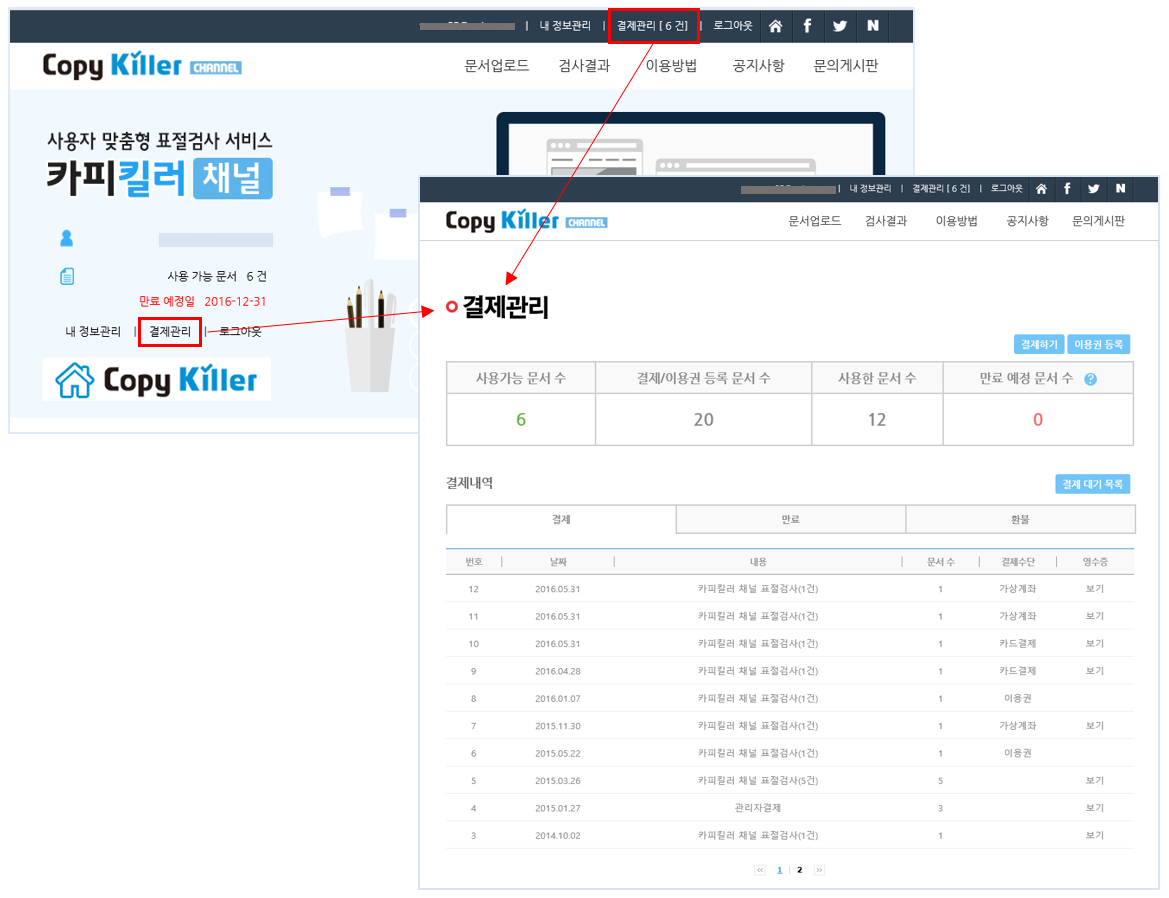Click 카피킬러 채널 표절검사(5건) entry

click(757, 780)
